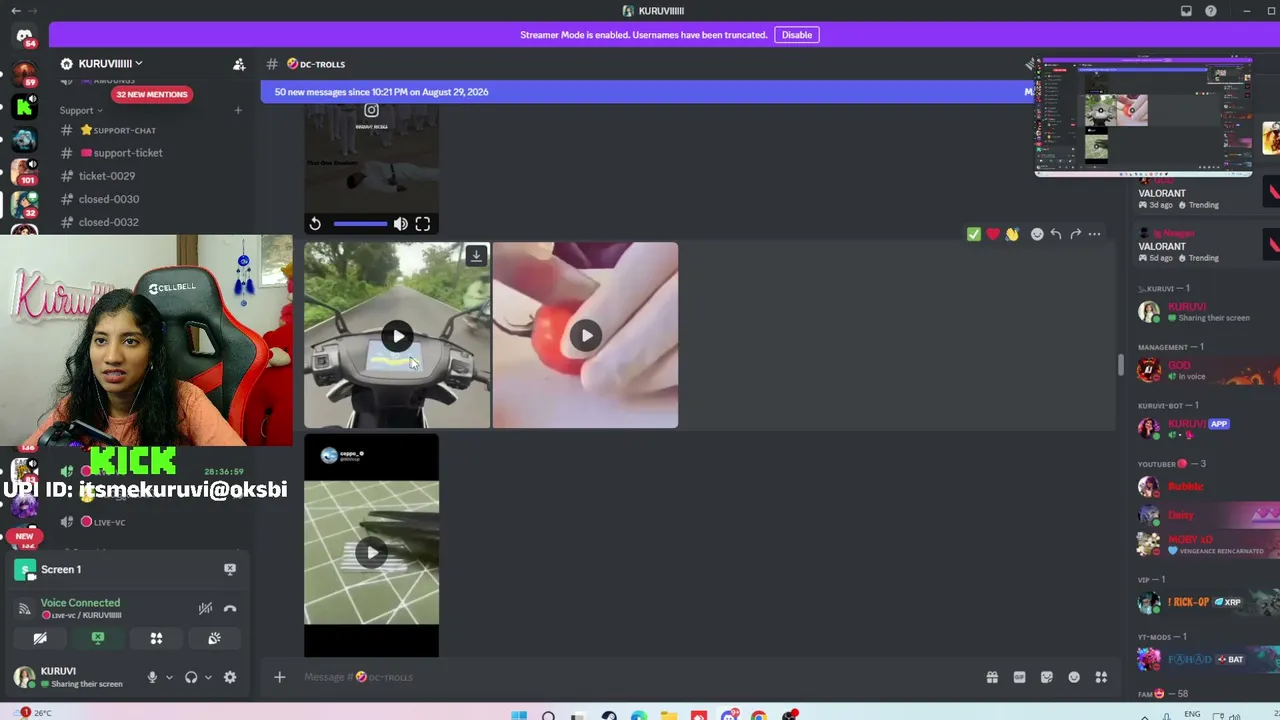This screenshot has width=1280, height=720.
Task: Open the add reaction emoji picker
Action: pyautogui.click(x=1037, y=234)
